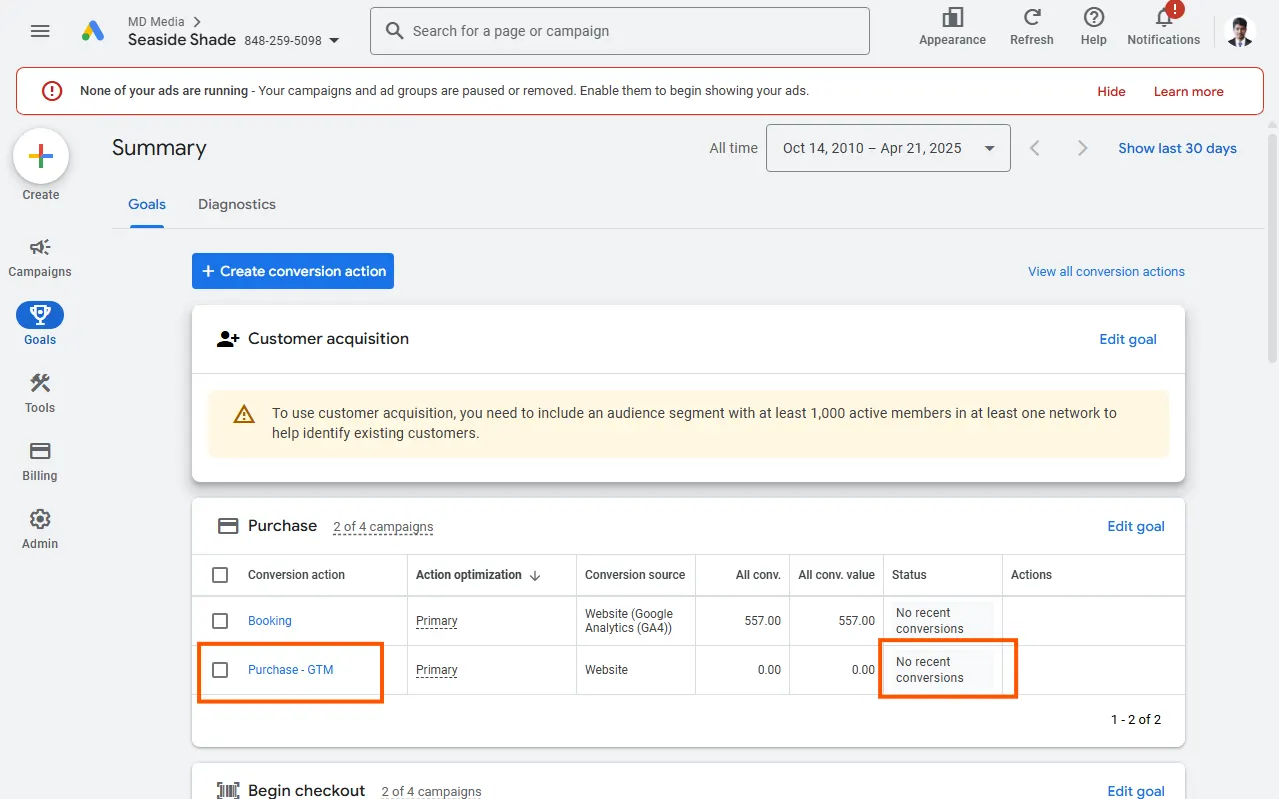Open Billing in the sidebar
Image resolution: width=1279 pixels, height=799 pixels.
coord(40,461)
